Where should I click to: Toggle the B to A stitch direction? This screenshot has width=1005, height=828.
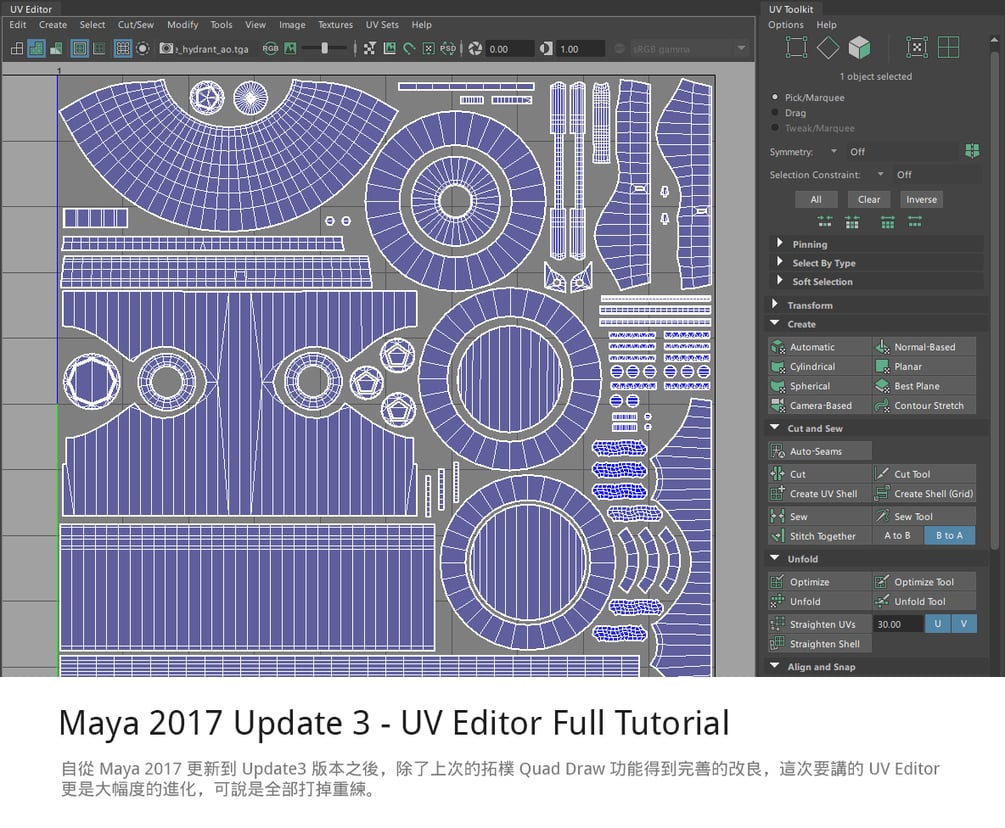[949, 535]
